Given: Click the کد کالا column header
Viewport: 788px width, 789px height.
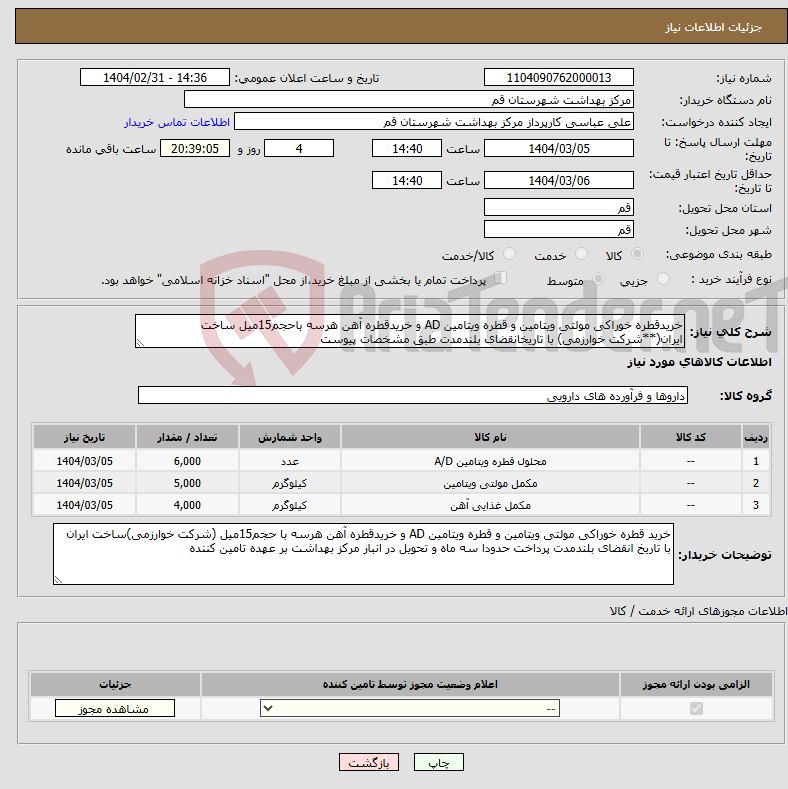Looking at the screenshot, I should pos(690,437).
